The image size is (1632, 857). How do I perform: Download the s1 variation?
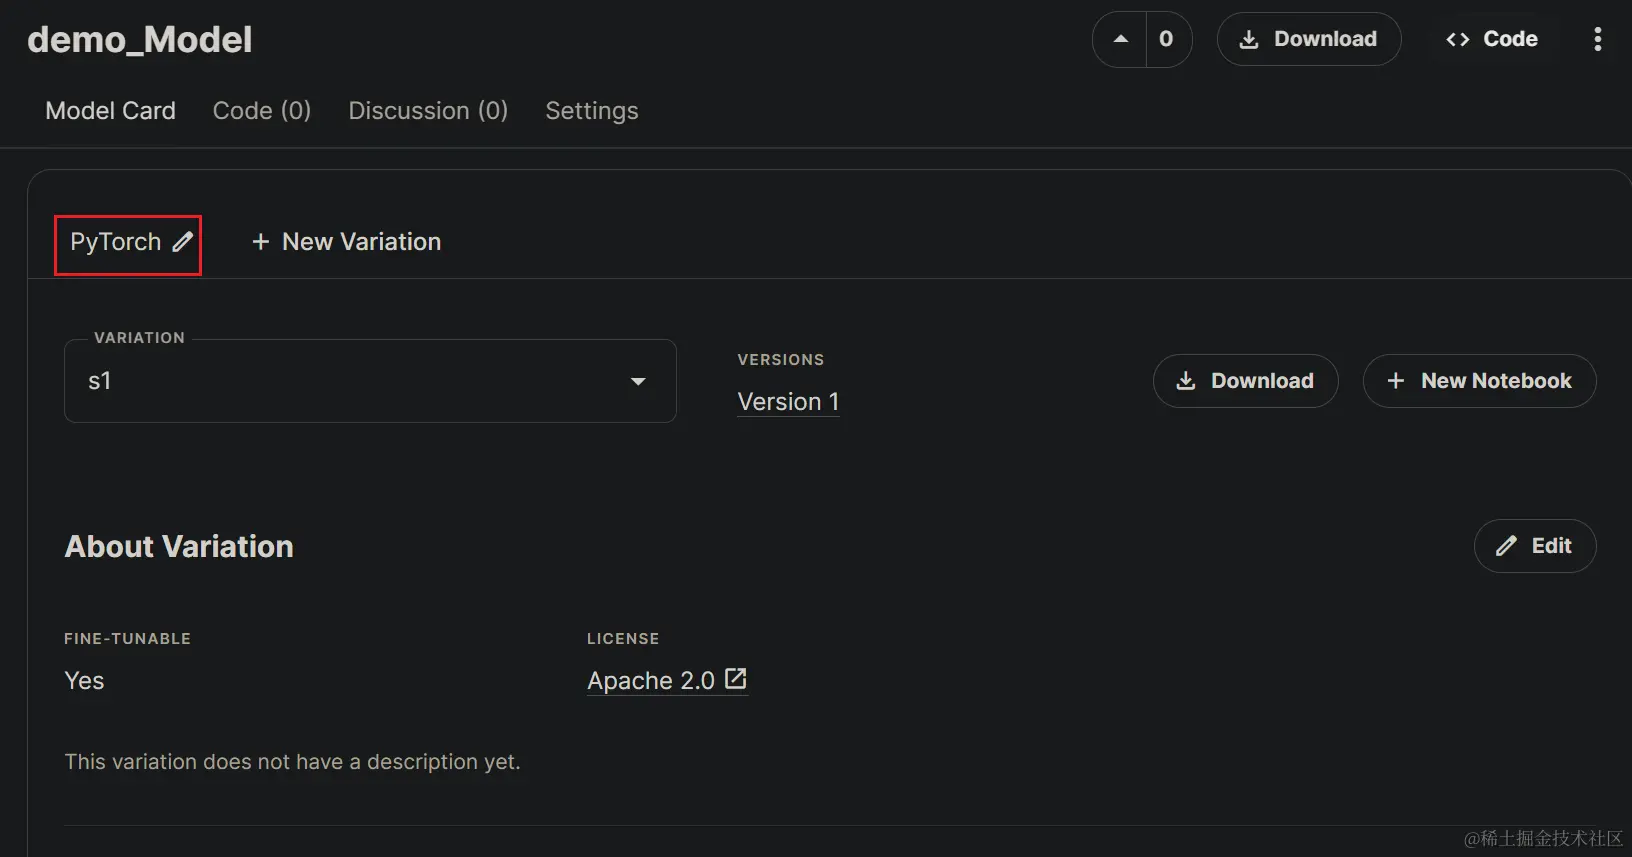click(x=1245, y=381)
